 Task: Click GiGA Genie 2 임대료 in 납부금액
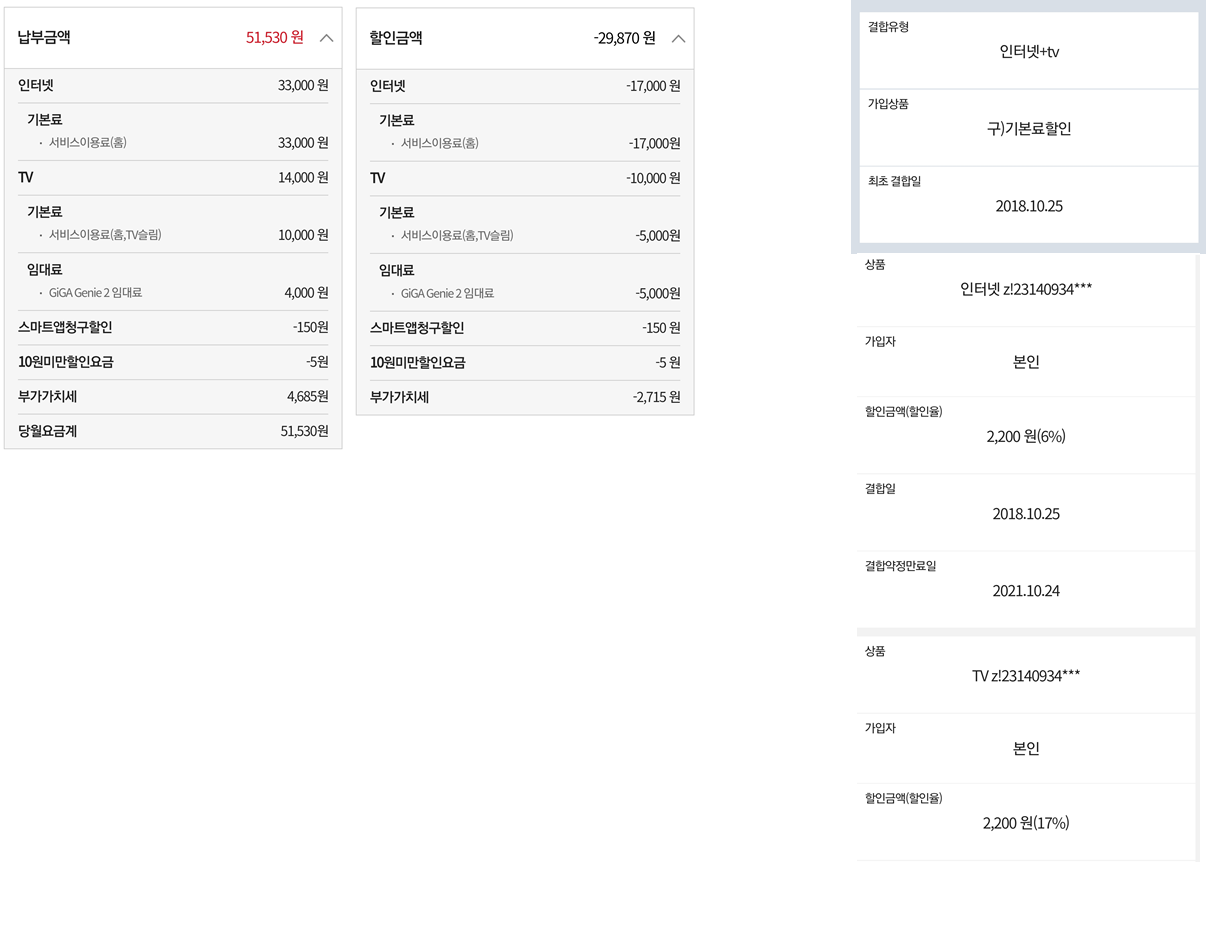point(95,293)
